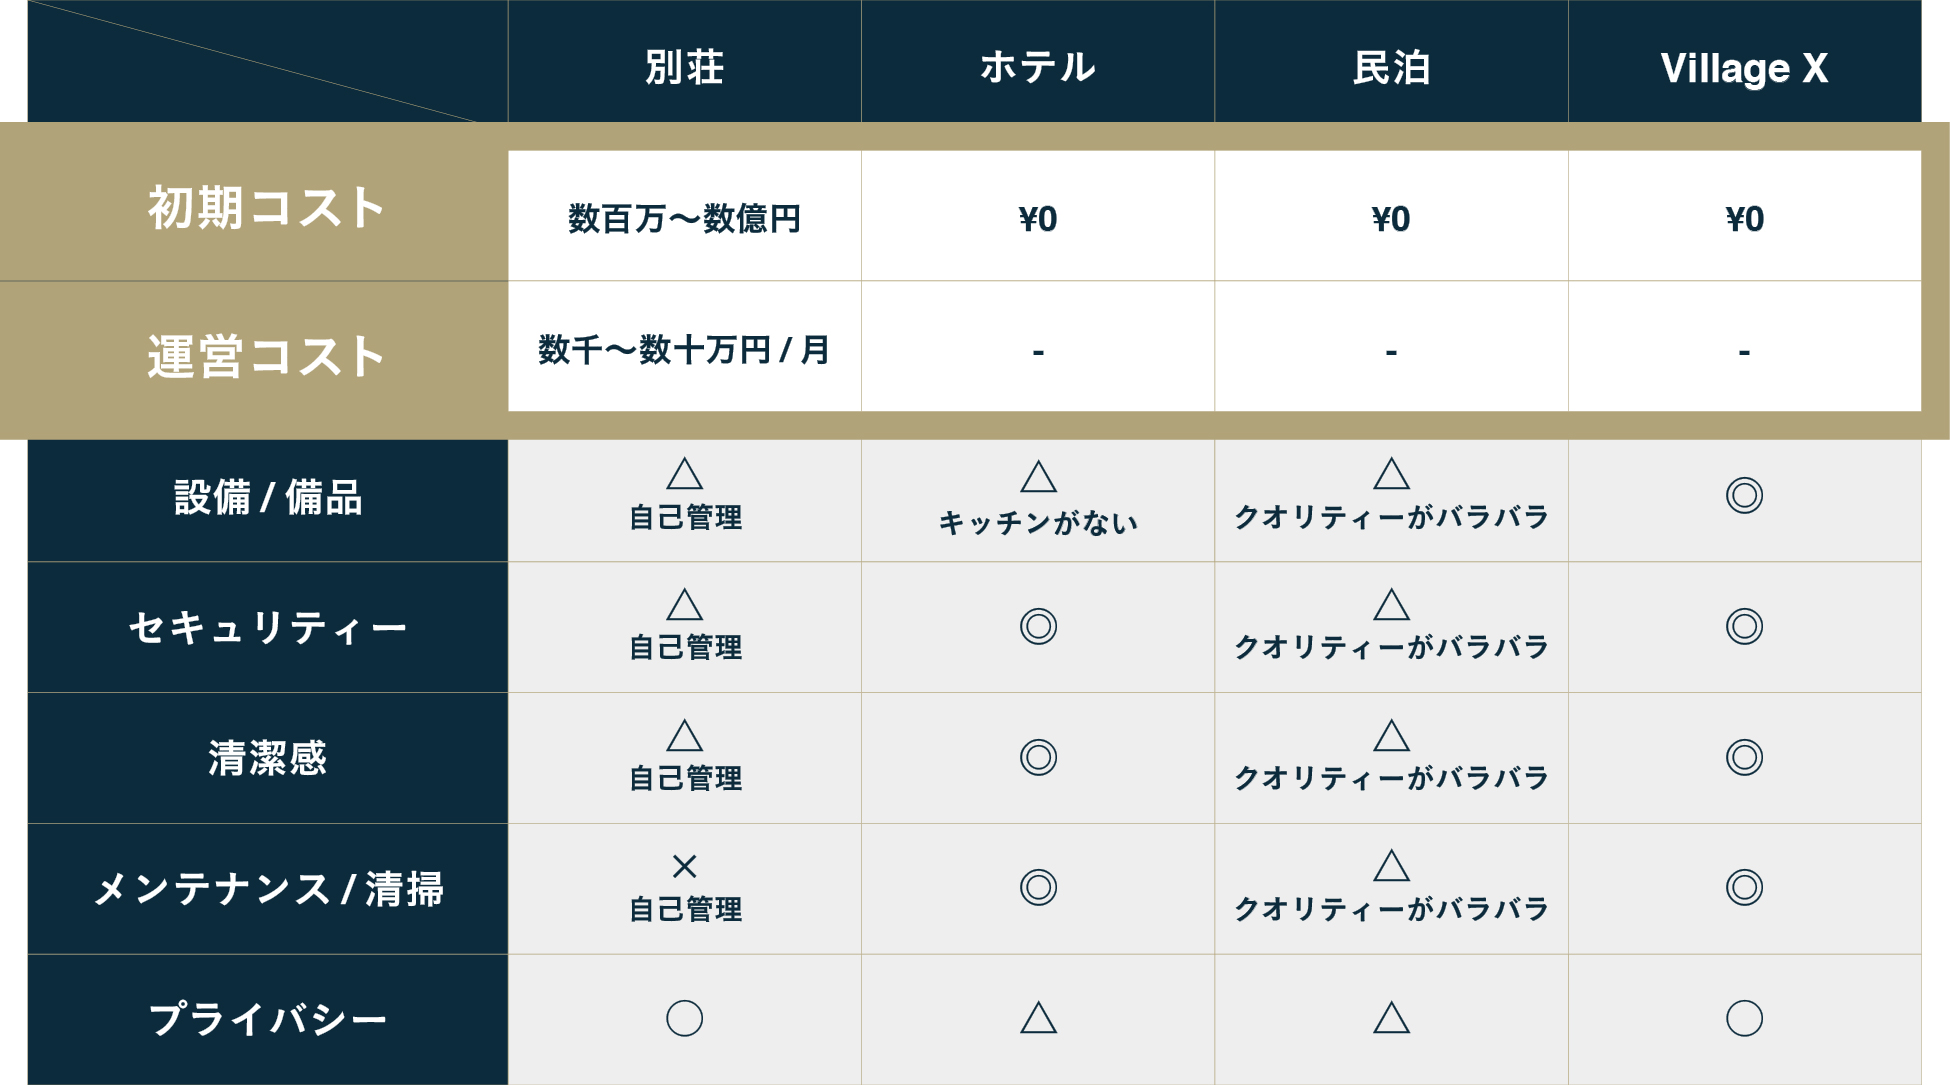Click the ホテル column header

click(x=1038, y=67)
